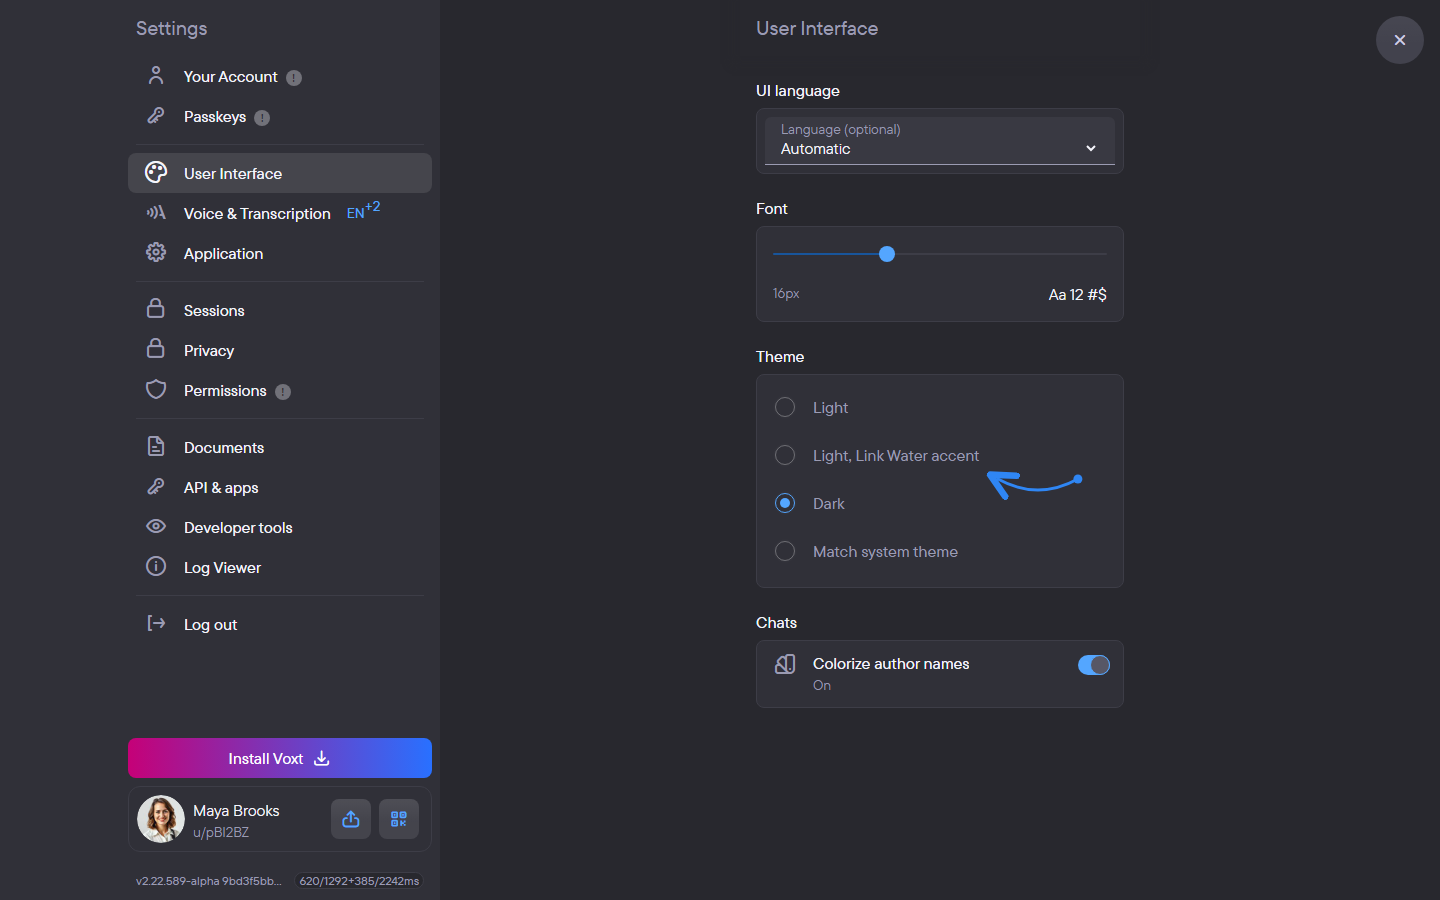Click the alert badge next to Your Account
1440x900 pixels.
coord(294,78)
